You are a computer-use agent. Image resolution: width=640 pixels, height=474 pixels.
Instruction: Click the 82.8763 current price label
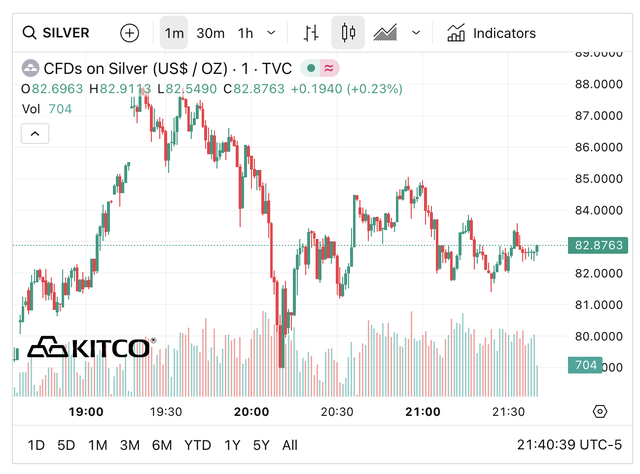[599, 245]
